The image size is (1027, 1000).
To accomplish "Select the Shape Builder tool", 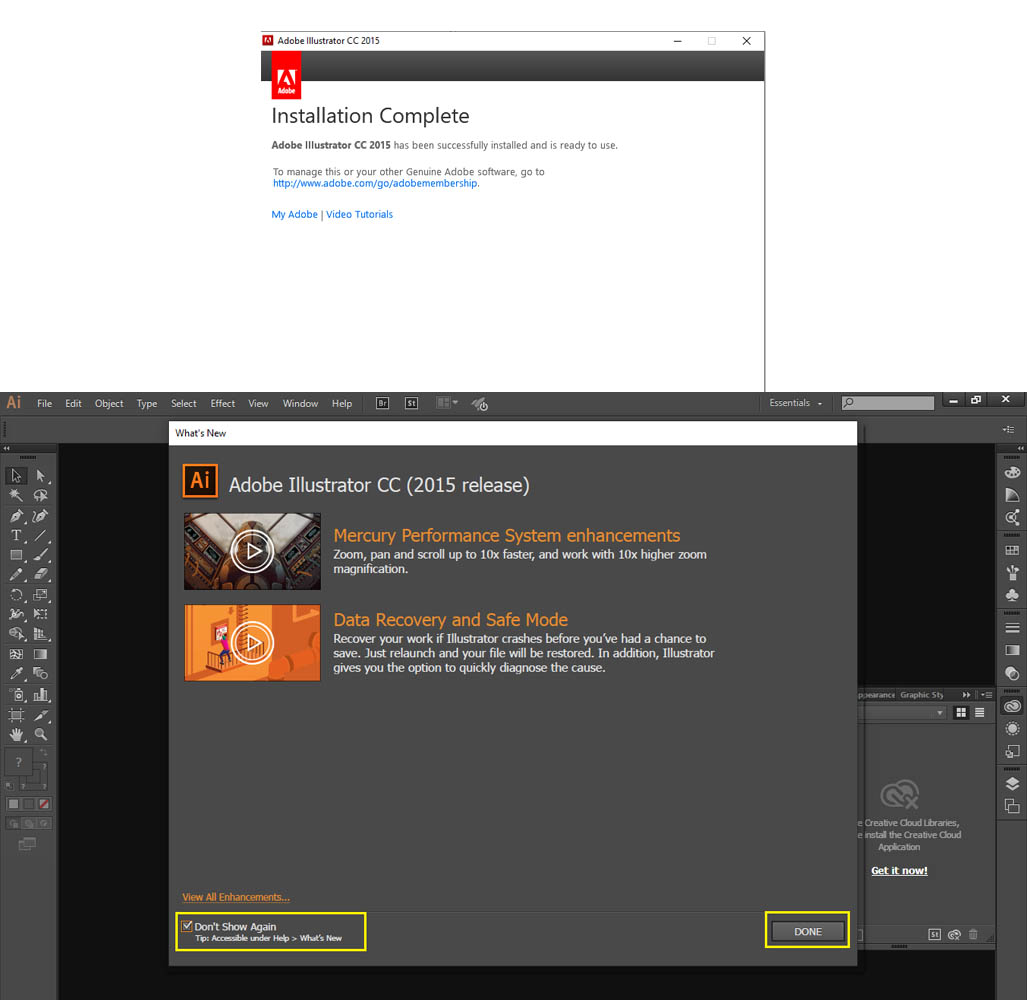I will point(16,634).
